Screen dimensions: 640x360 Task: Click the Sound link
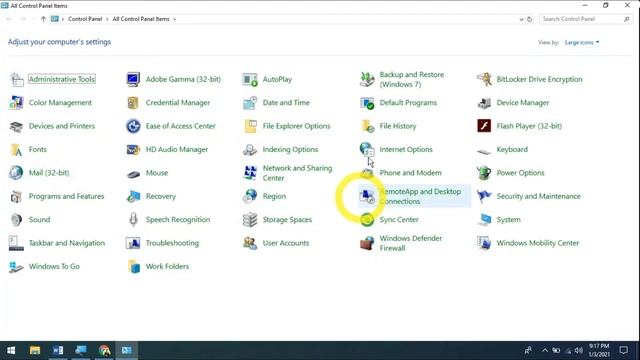39,220
